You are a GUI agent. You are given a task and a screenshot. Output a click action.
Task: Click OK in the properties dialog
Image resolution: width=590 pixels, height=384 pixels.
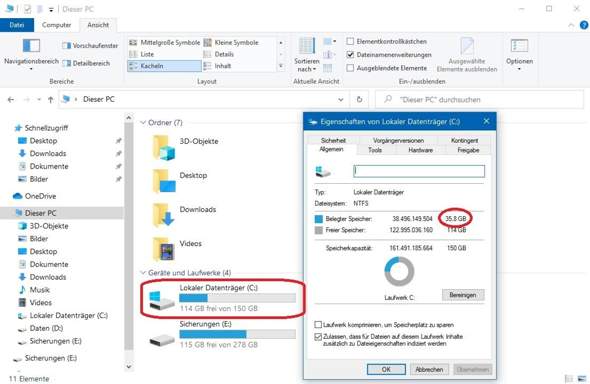(386, 369)
